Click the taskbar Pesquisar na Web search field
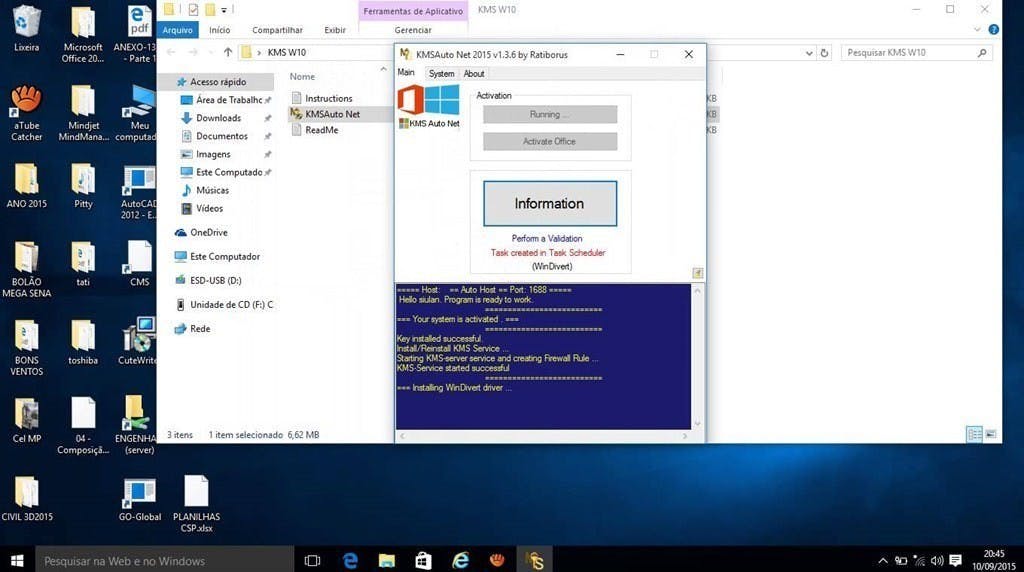Viewport: 1024px width, 572px height. pyautogui.click(x=165, y=560)
